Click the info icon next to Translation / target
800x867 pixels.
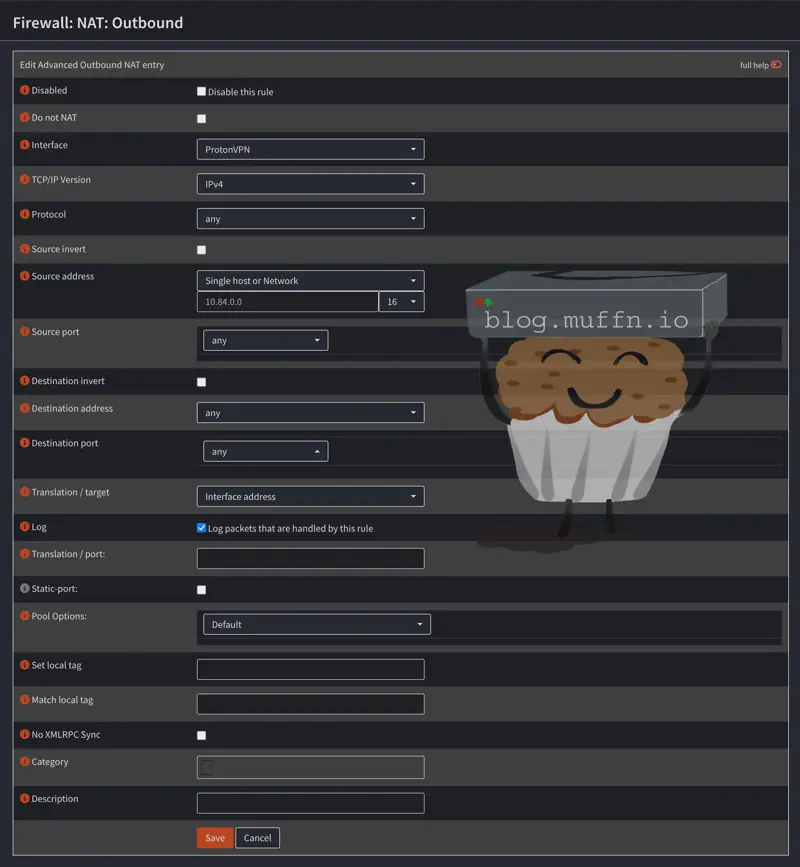[x=24, y=492]
